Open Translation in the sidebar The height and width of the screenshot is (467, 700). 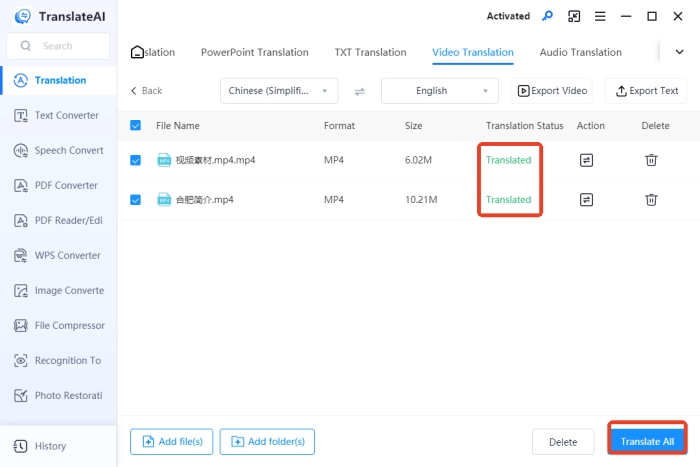click(x=58, y=80)
